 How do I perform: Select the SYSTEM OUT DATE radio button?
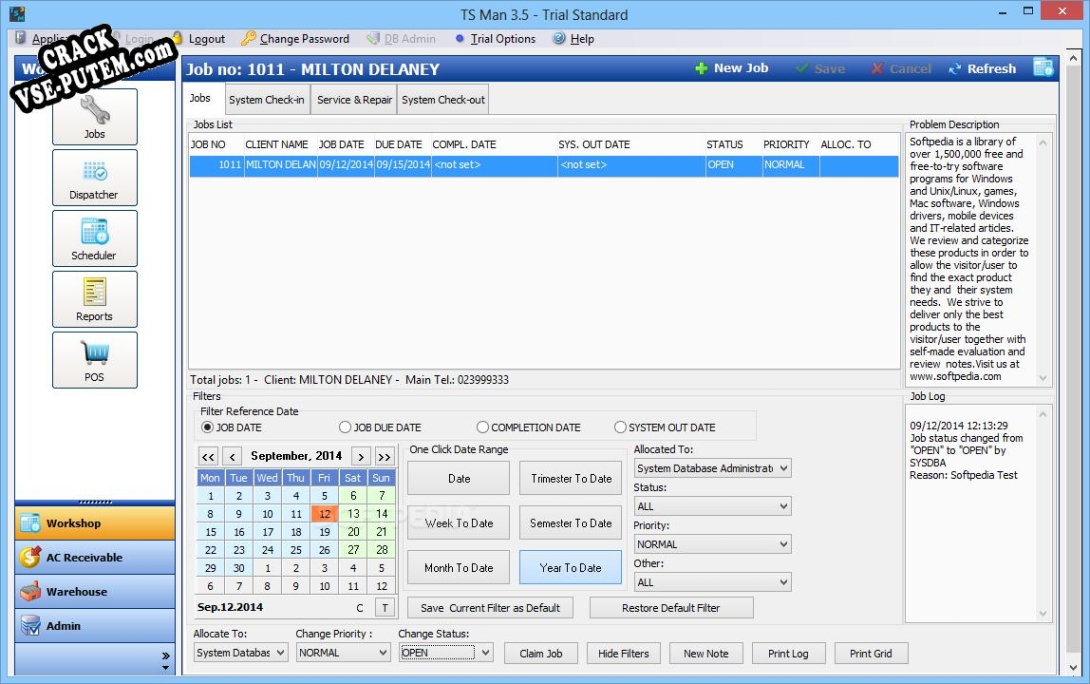(620, 428)
